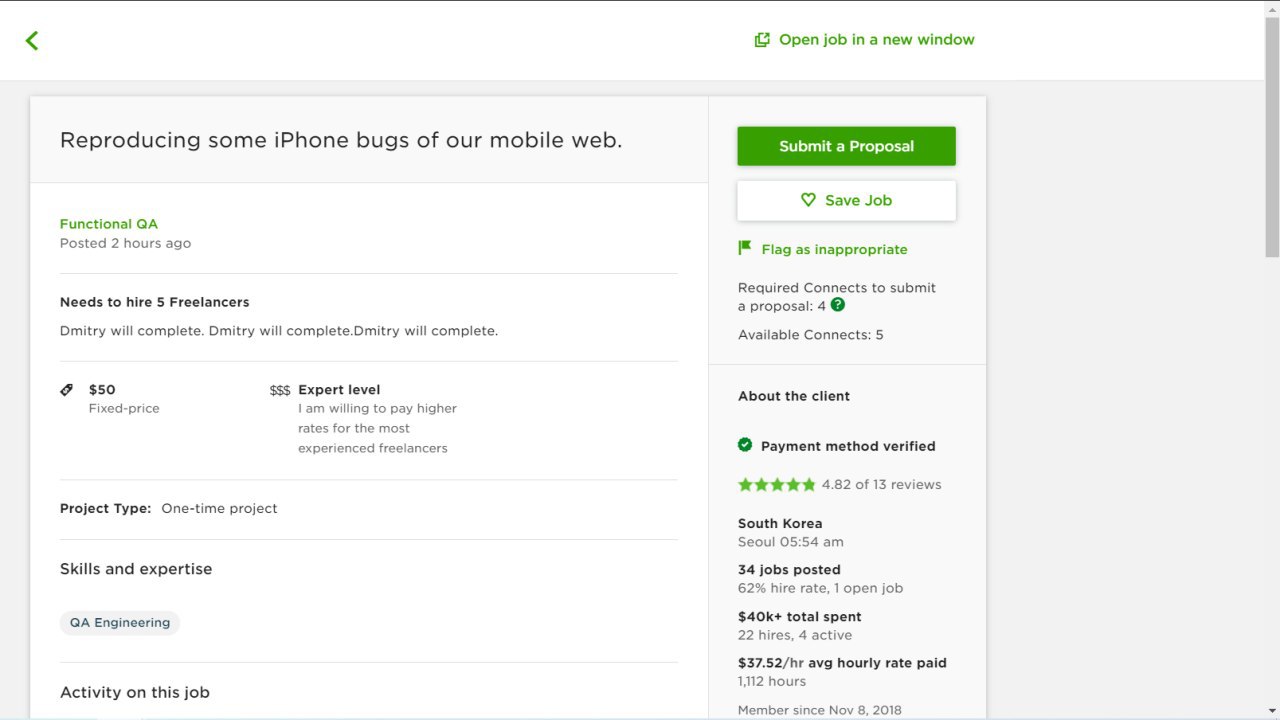The image size is (1280, 720).
Task: Click the 4.82 of 13 reviews text
Action: coord(881,485)
